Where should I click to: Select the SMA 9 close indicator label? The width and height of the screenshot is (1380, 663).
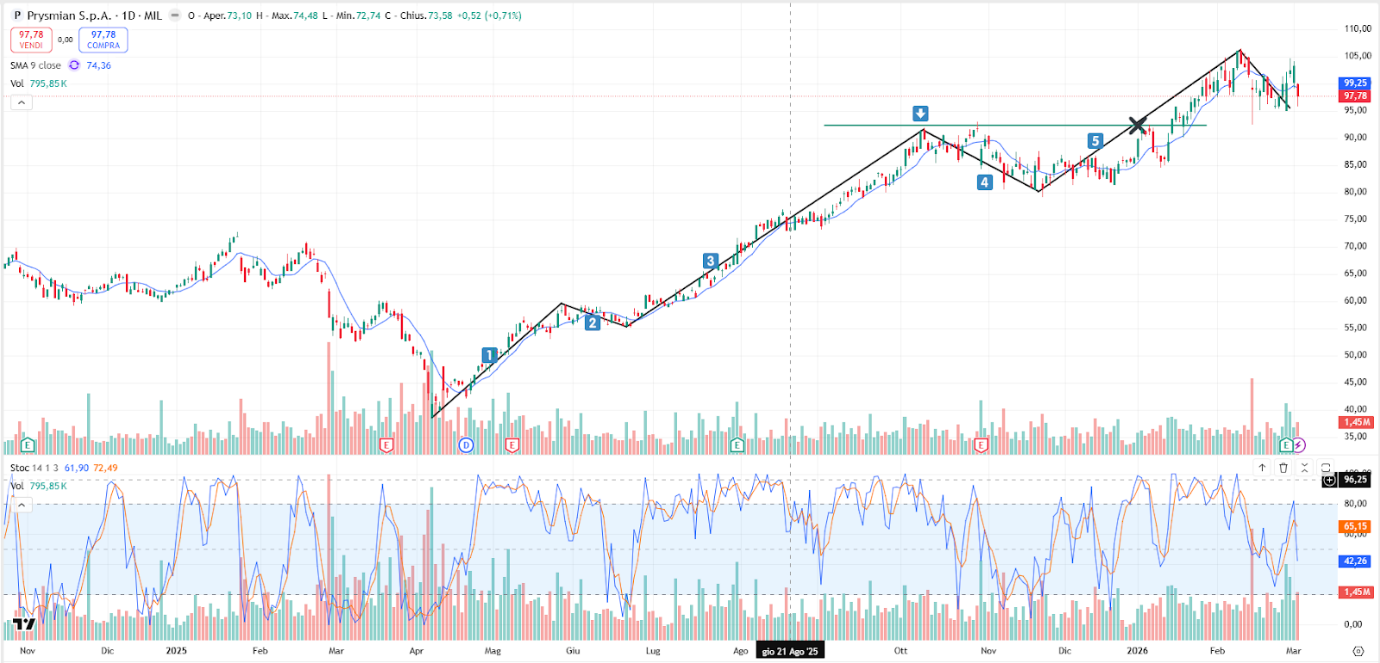point(36,65)
